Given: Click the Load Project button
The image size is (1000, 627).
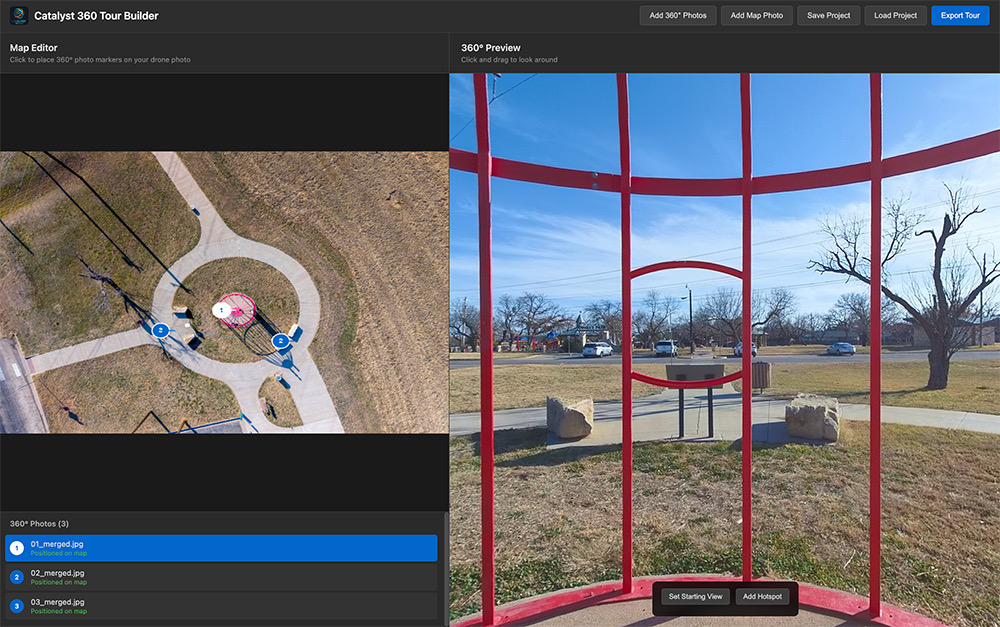Looking at the screenshot, I should point(895,16).
